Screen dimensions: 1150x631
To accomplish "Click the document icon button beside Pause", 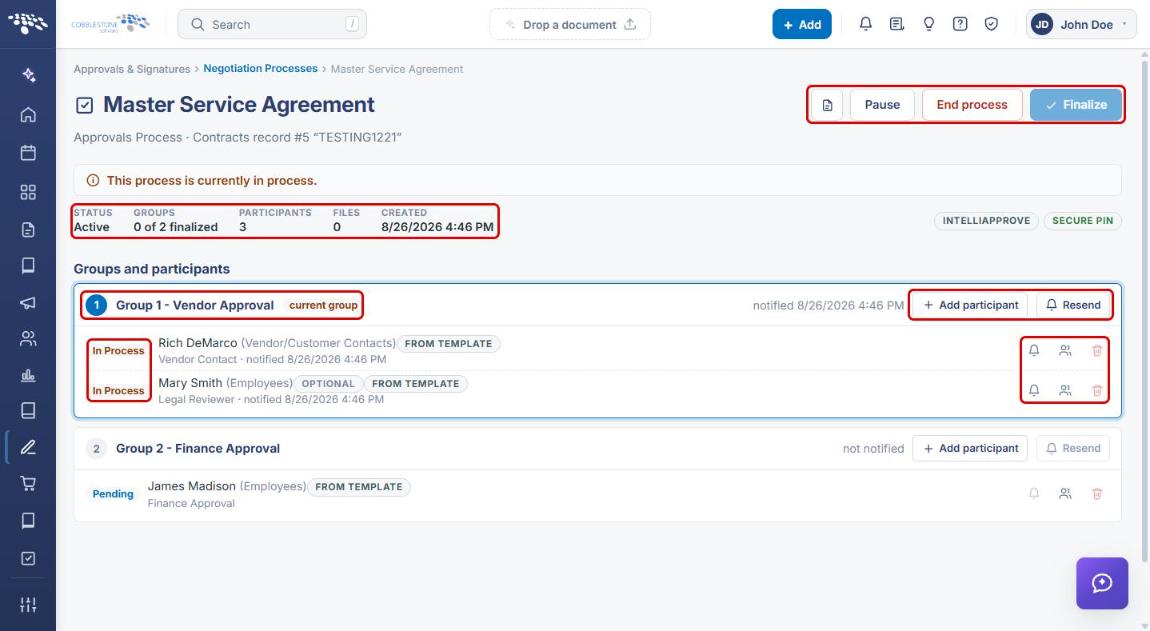I will [x=827, y=105].
